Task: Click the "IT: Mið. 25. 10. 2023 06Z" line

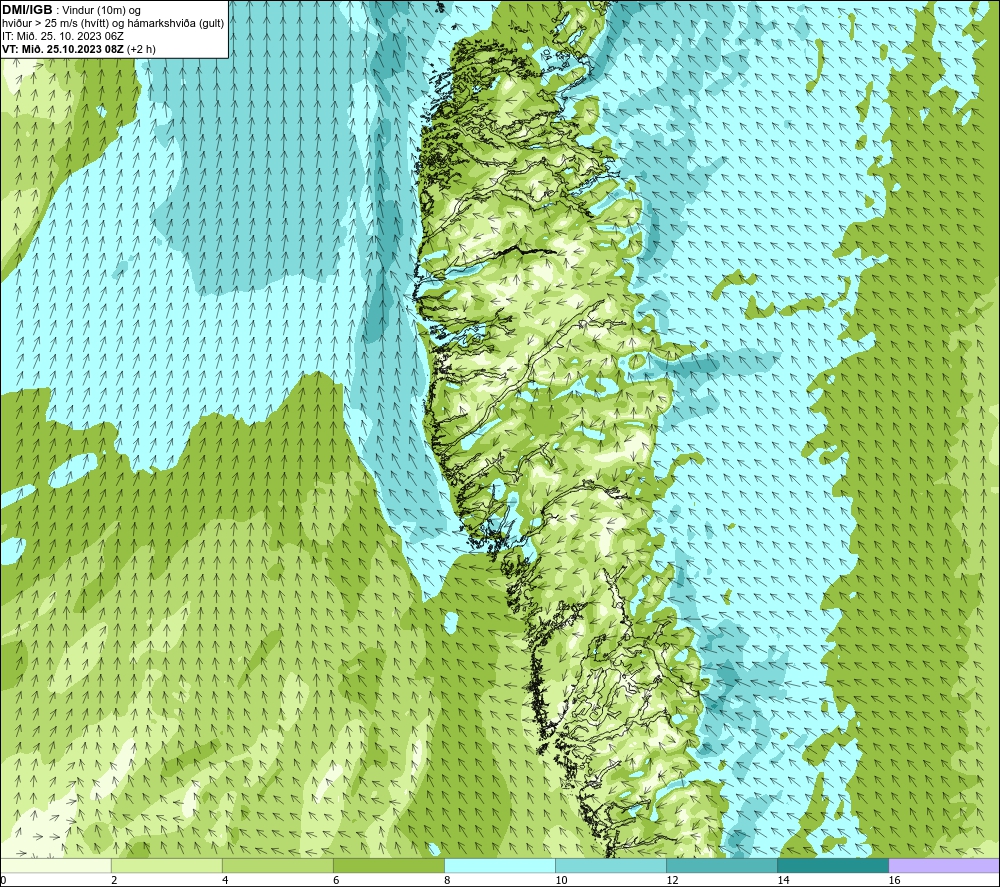Action: pos(62,36)
